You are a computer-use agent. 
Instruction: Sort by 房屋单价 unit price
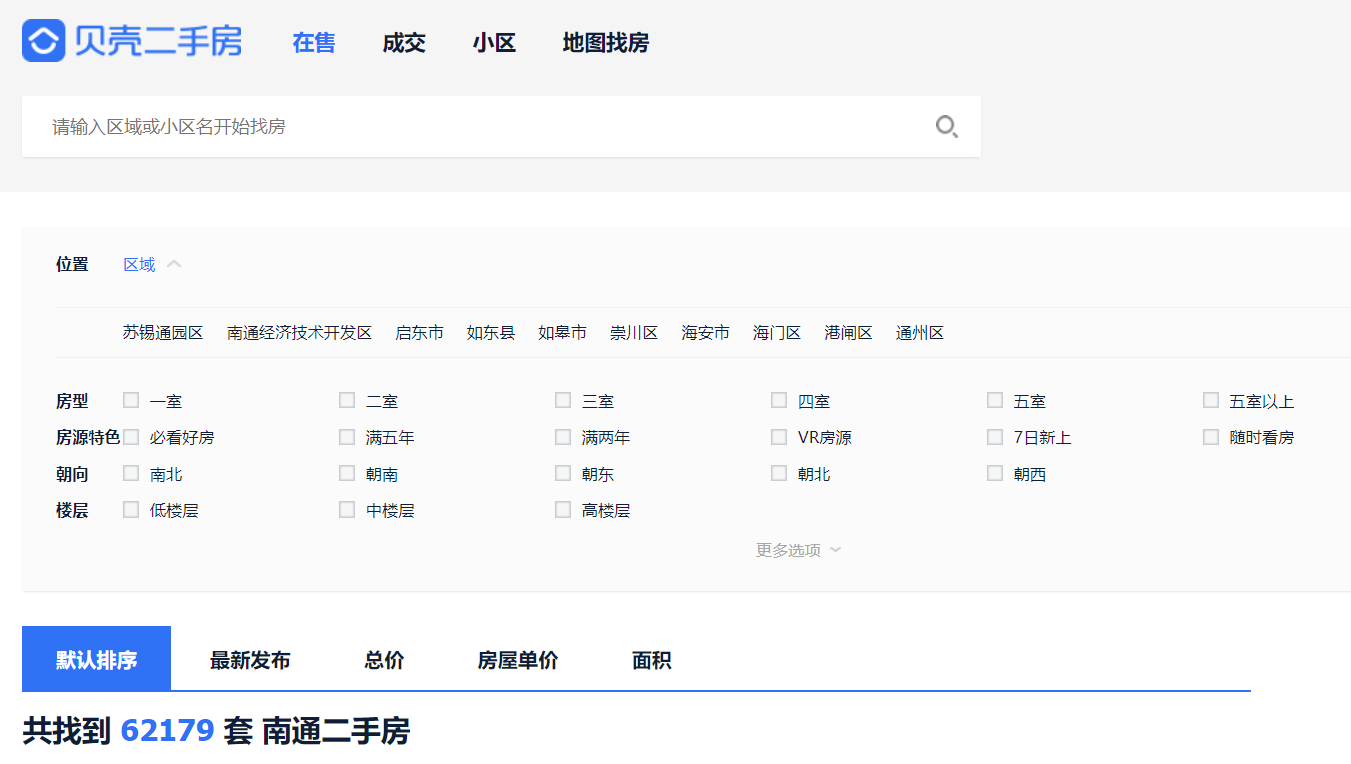[x=517, y=659]
